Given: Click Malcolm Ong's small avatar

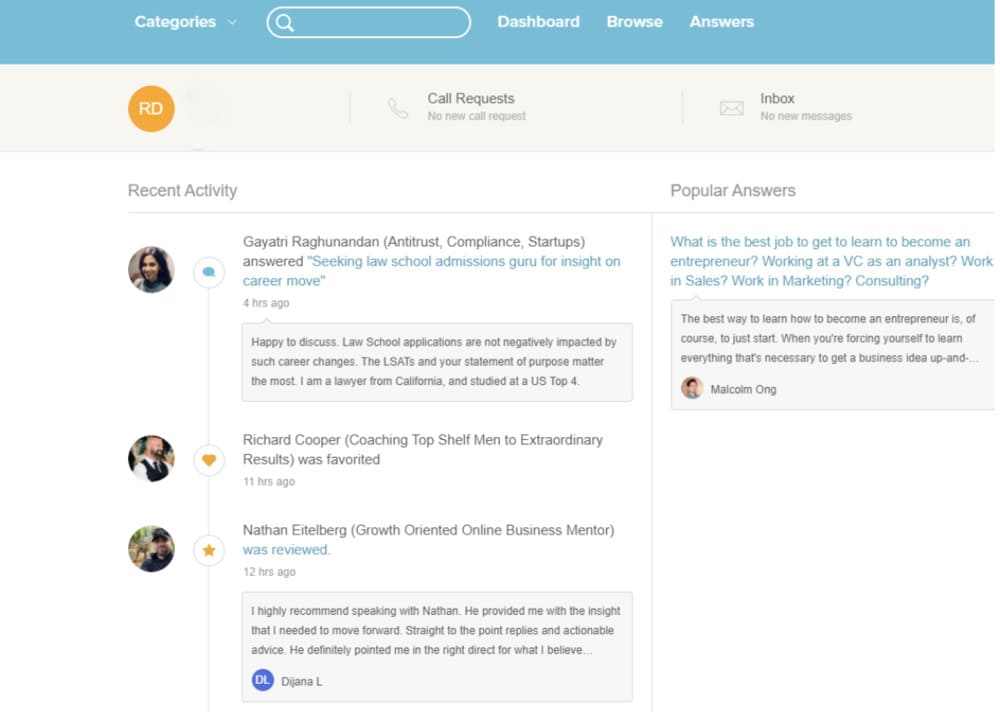Looking at the screenshot, I should [692, 388].
